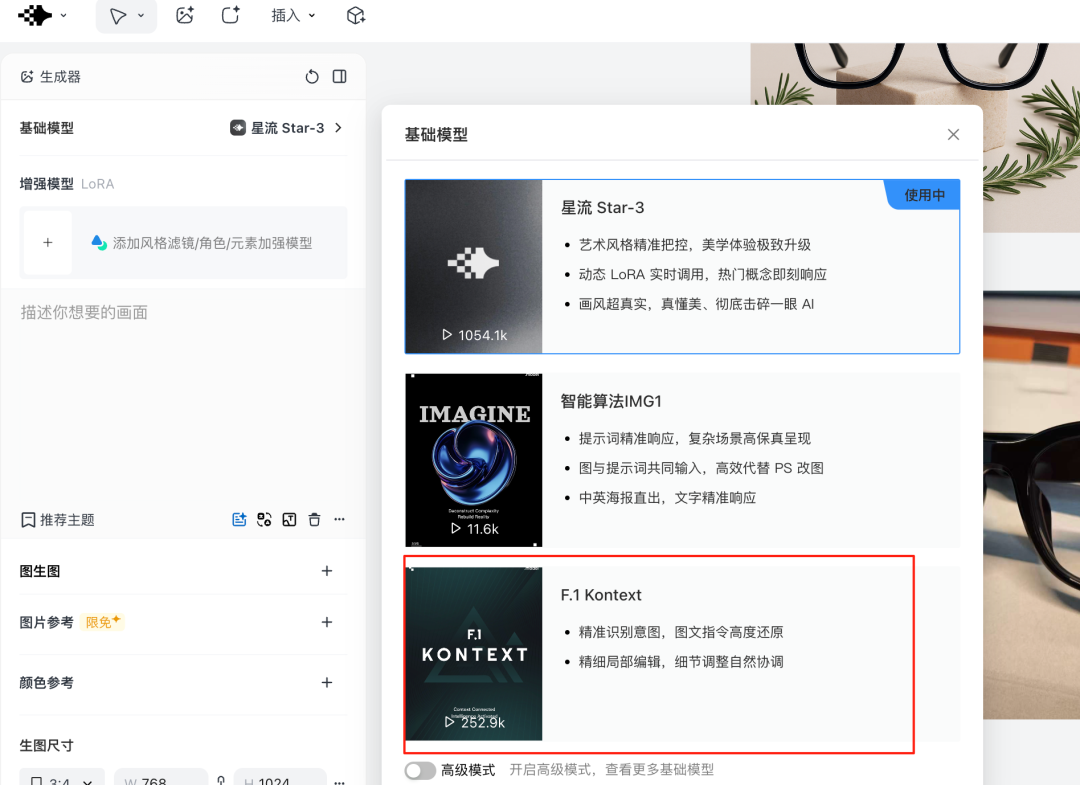
Task: Click the 基础模型 dialog title
Action: 436,135
